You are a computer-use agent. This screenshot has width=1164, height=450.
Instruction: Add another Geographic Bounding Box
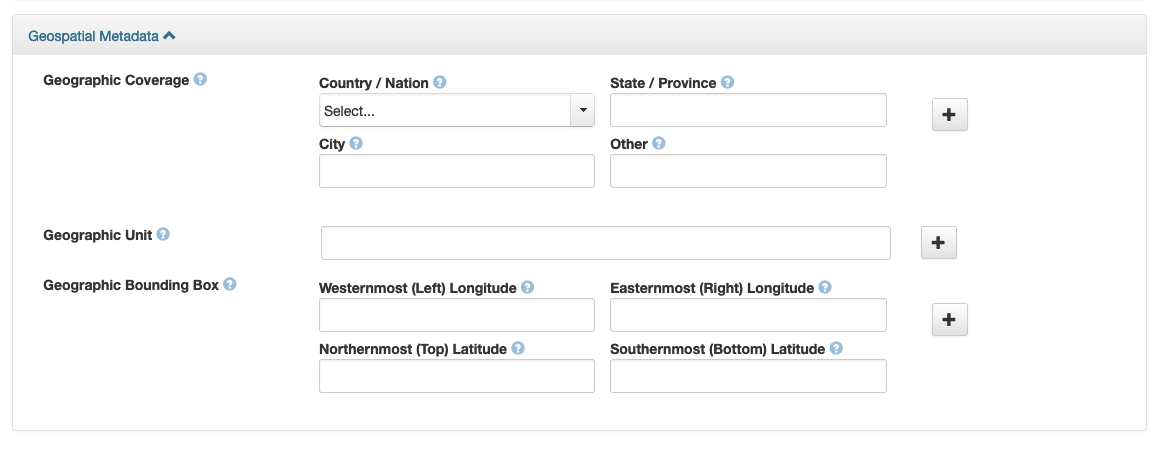949,320
